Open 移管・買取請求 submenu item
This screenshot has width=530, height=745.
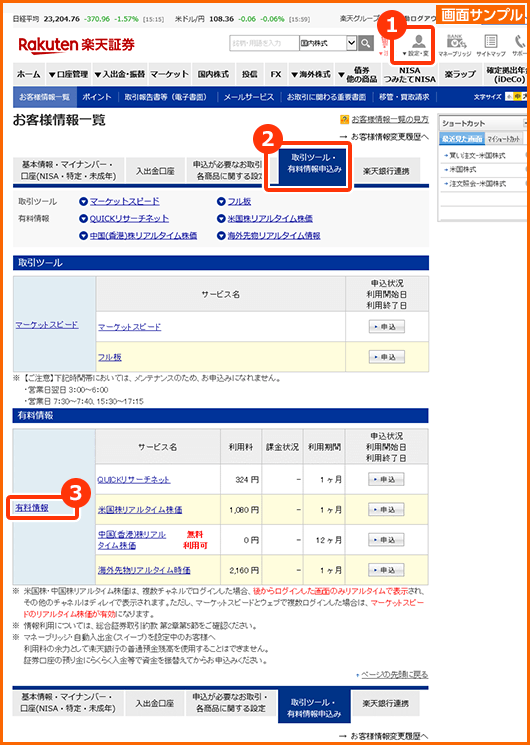(x=405, y=97)
